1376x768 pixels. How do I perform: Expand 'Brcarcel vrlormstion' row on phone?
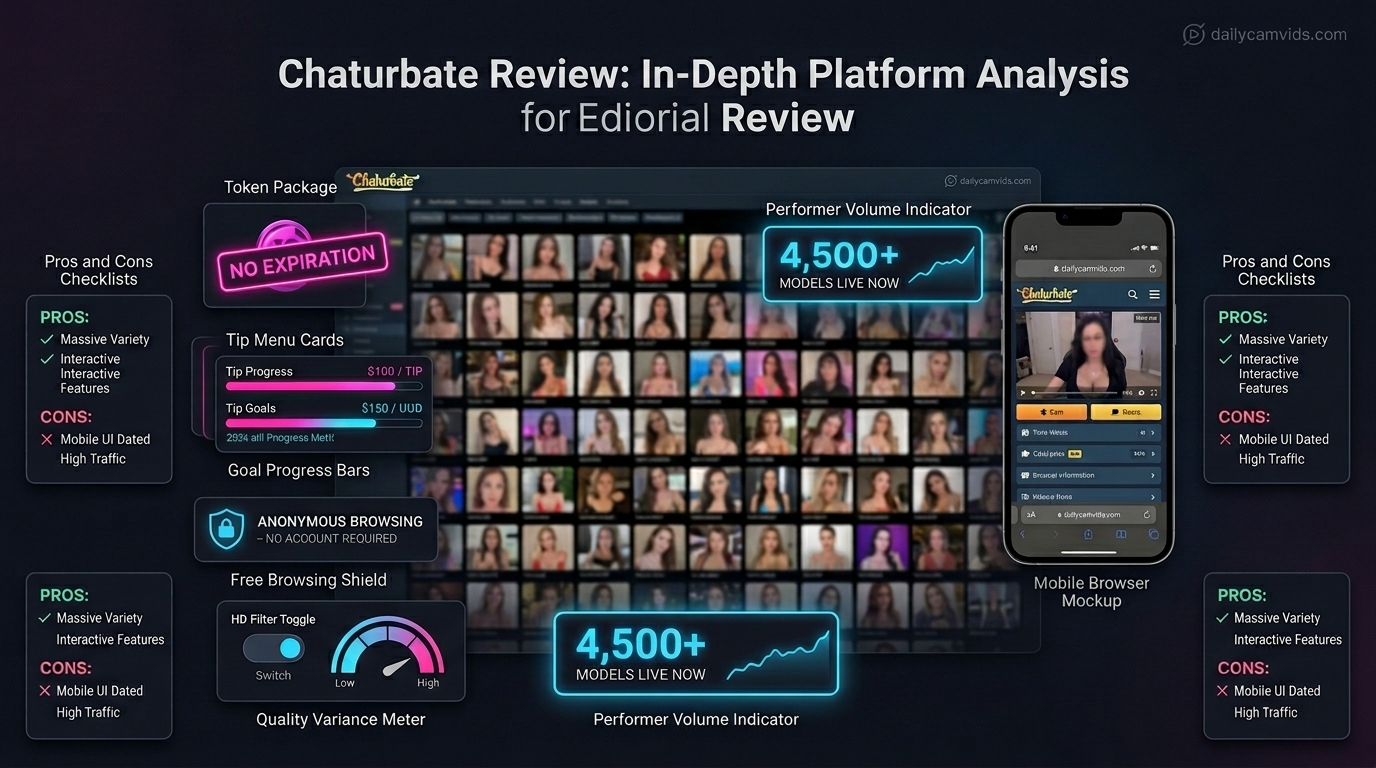1089,475
